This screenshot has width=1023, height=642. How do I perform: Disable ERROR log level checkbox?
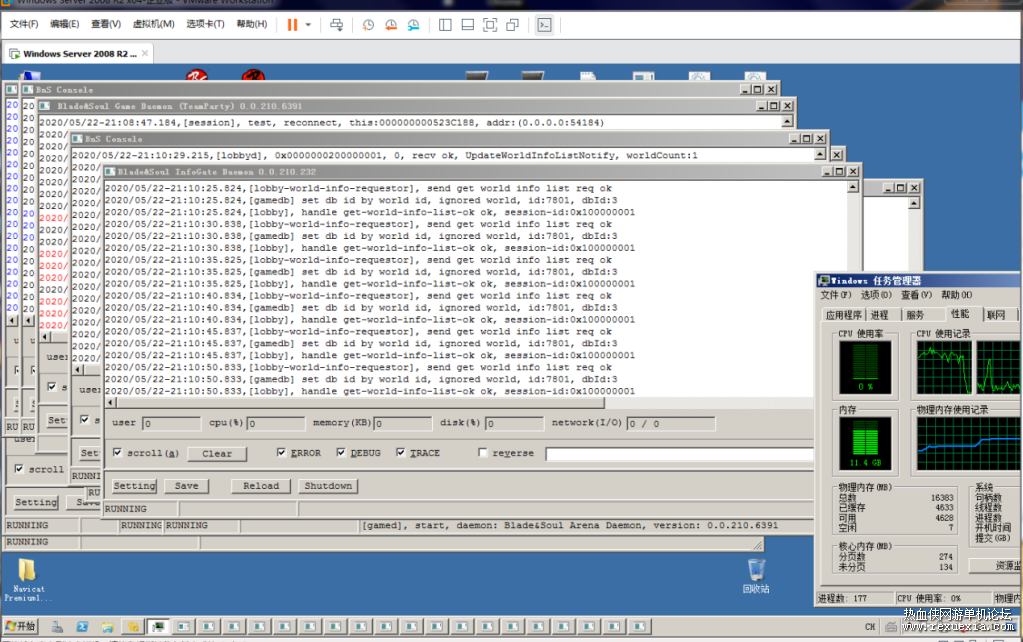281,452
